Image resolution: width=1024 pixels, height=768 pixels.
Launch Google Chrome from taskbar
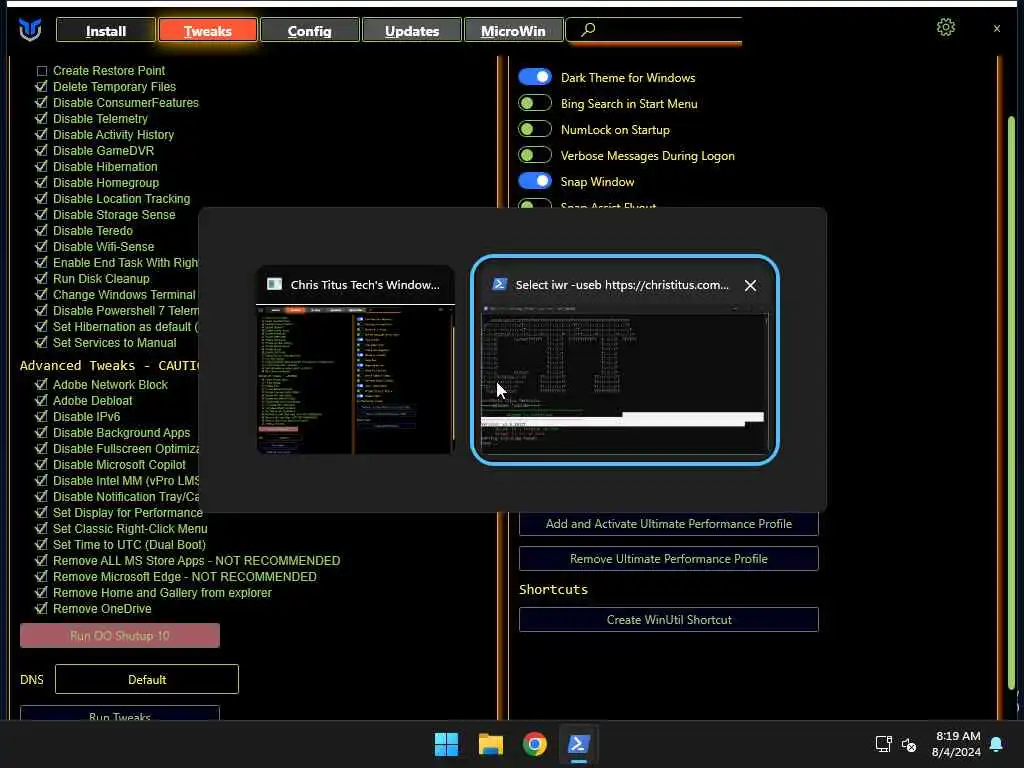(x=534, y=744)
